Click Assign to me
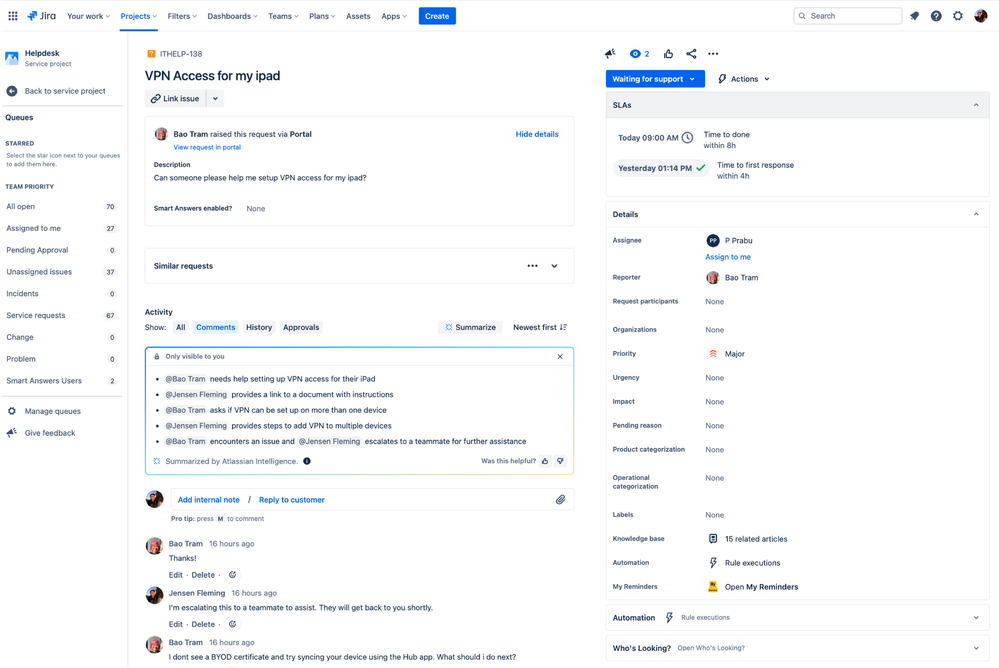 tap(728, 257)
